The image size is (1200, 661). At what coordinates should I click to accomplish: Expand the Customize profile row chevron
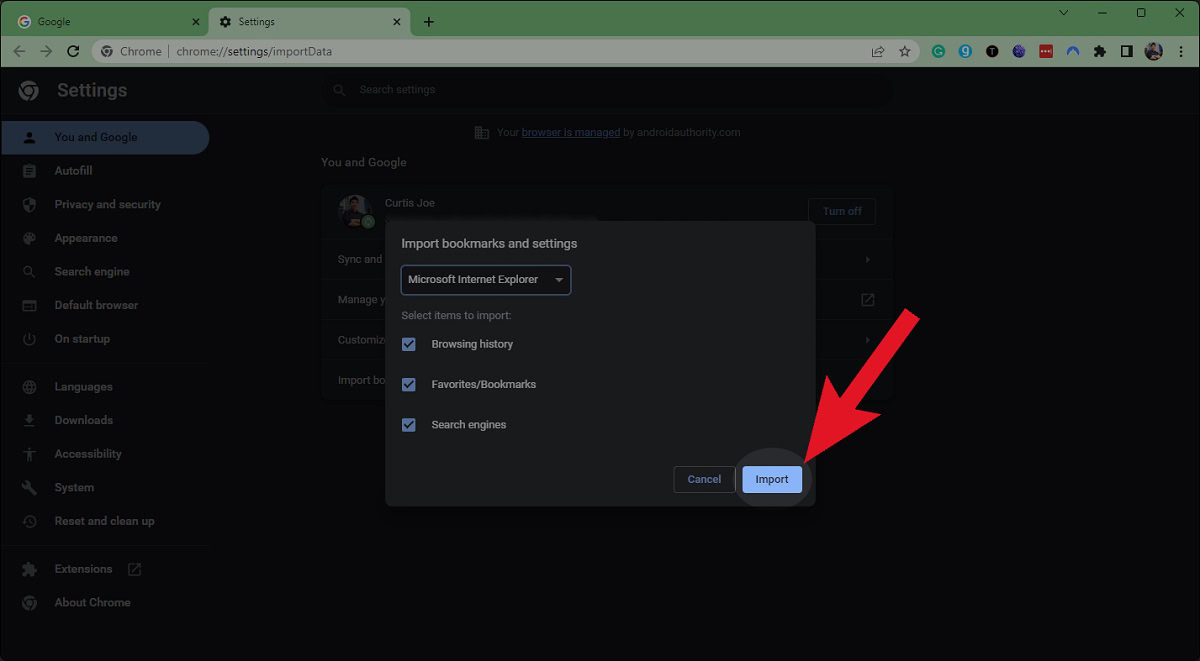tap(867, 340)
